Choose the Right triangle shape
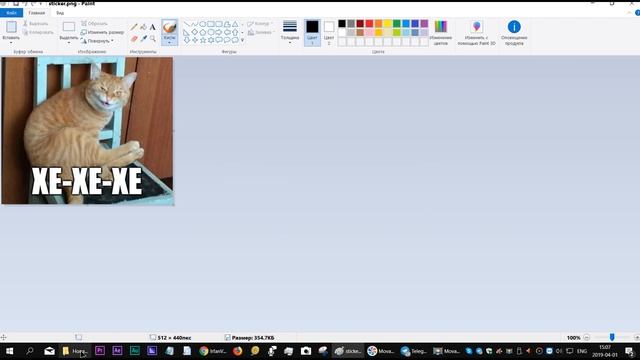 [x=187, y=32]
